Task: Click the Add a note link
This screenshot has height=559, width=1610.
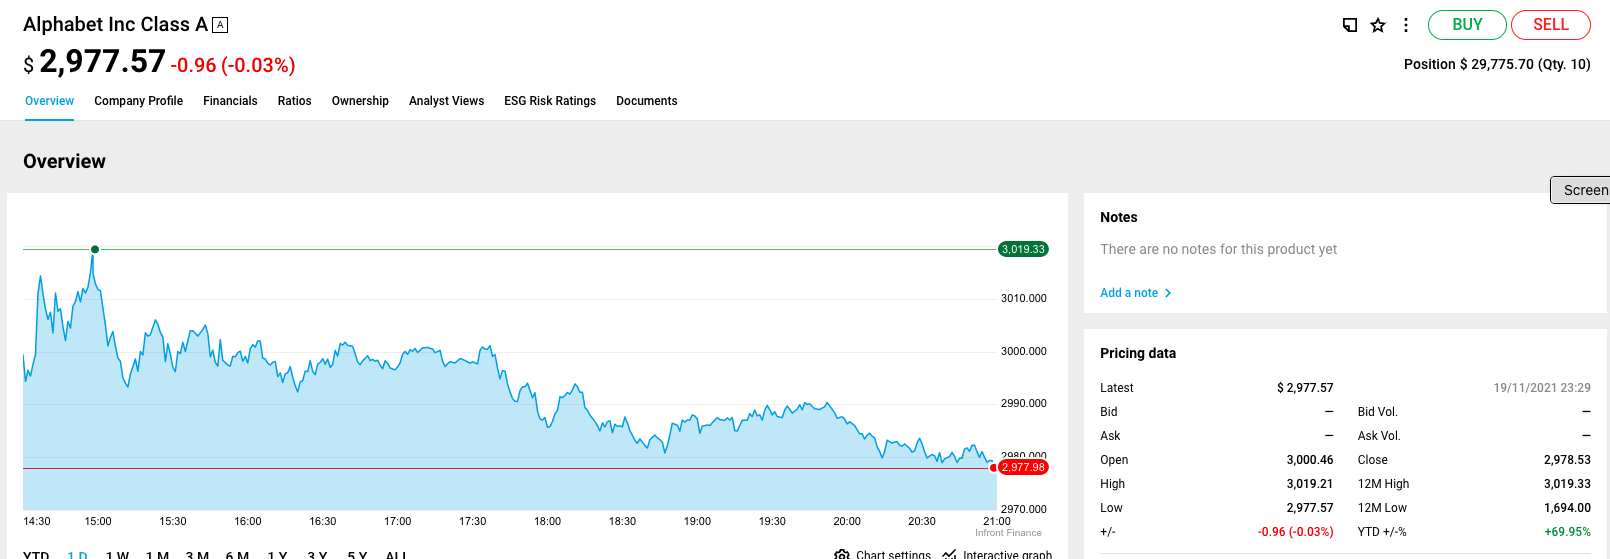Action: [x=1129, y=293]
